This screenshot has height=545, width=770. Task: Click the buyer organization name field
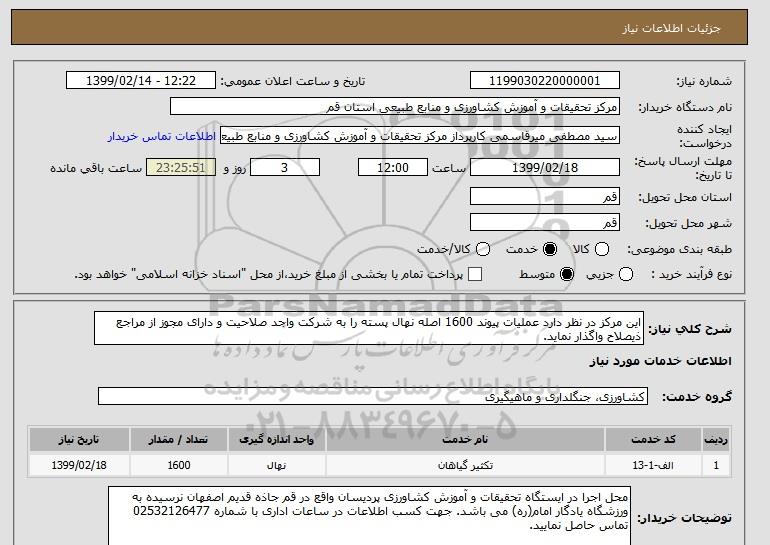[x=395, y=107]
